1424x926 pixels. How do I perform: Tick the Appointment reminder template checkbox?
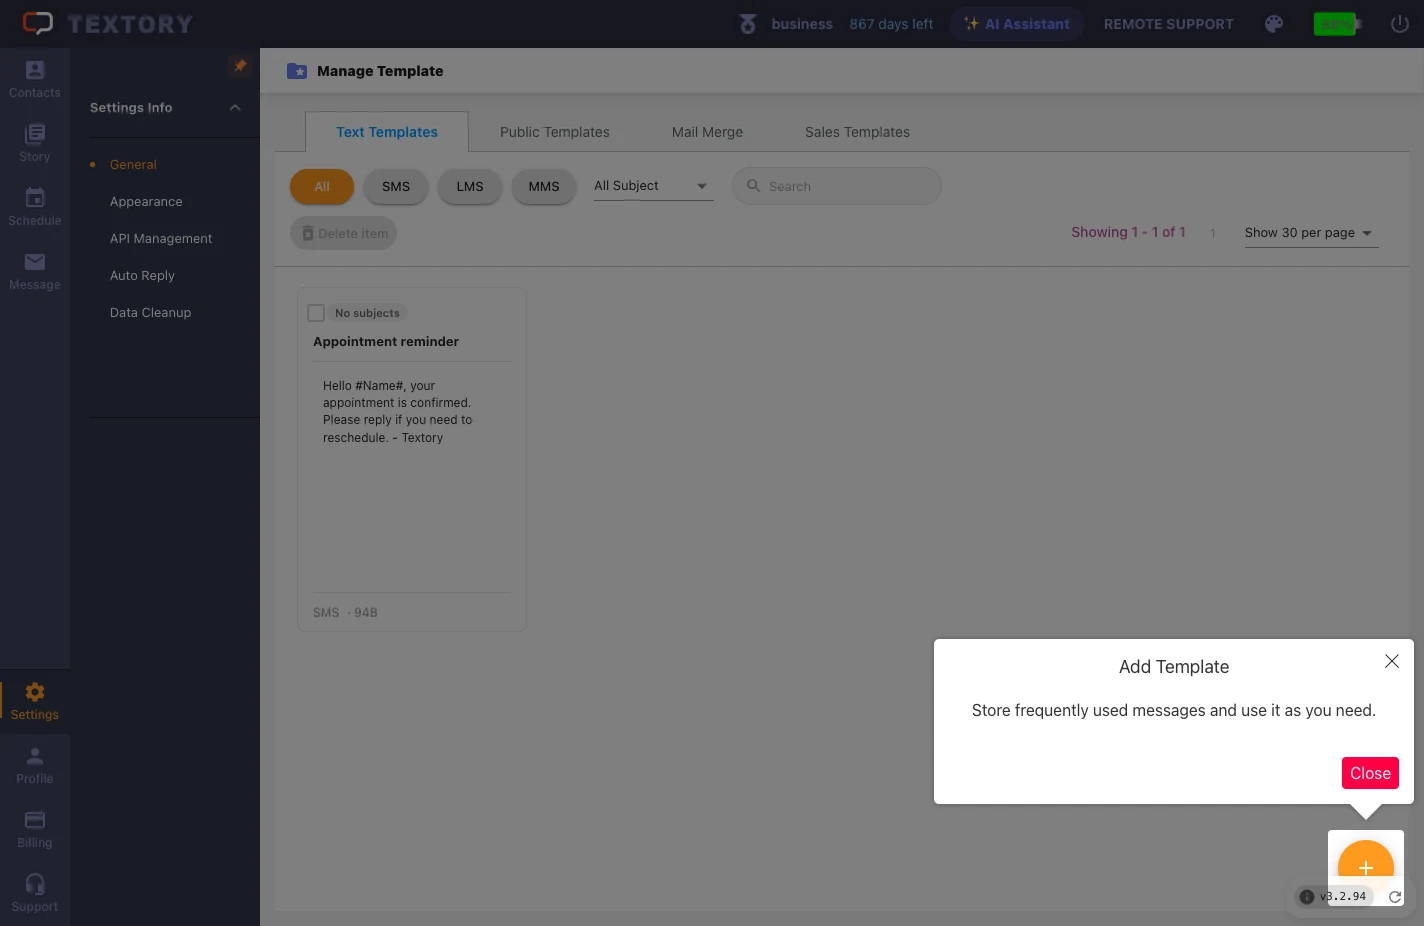(x=316, y=313)
